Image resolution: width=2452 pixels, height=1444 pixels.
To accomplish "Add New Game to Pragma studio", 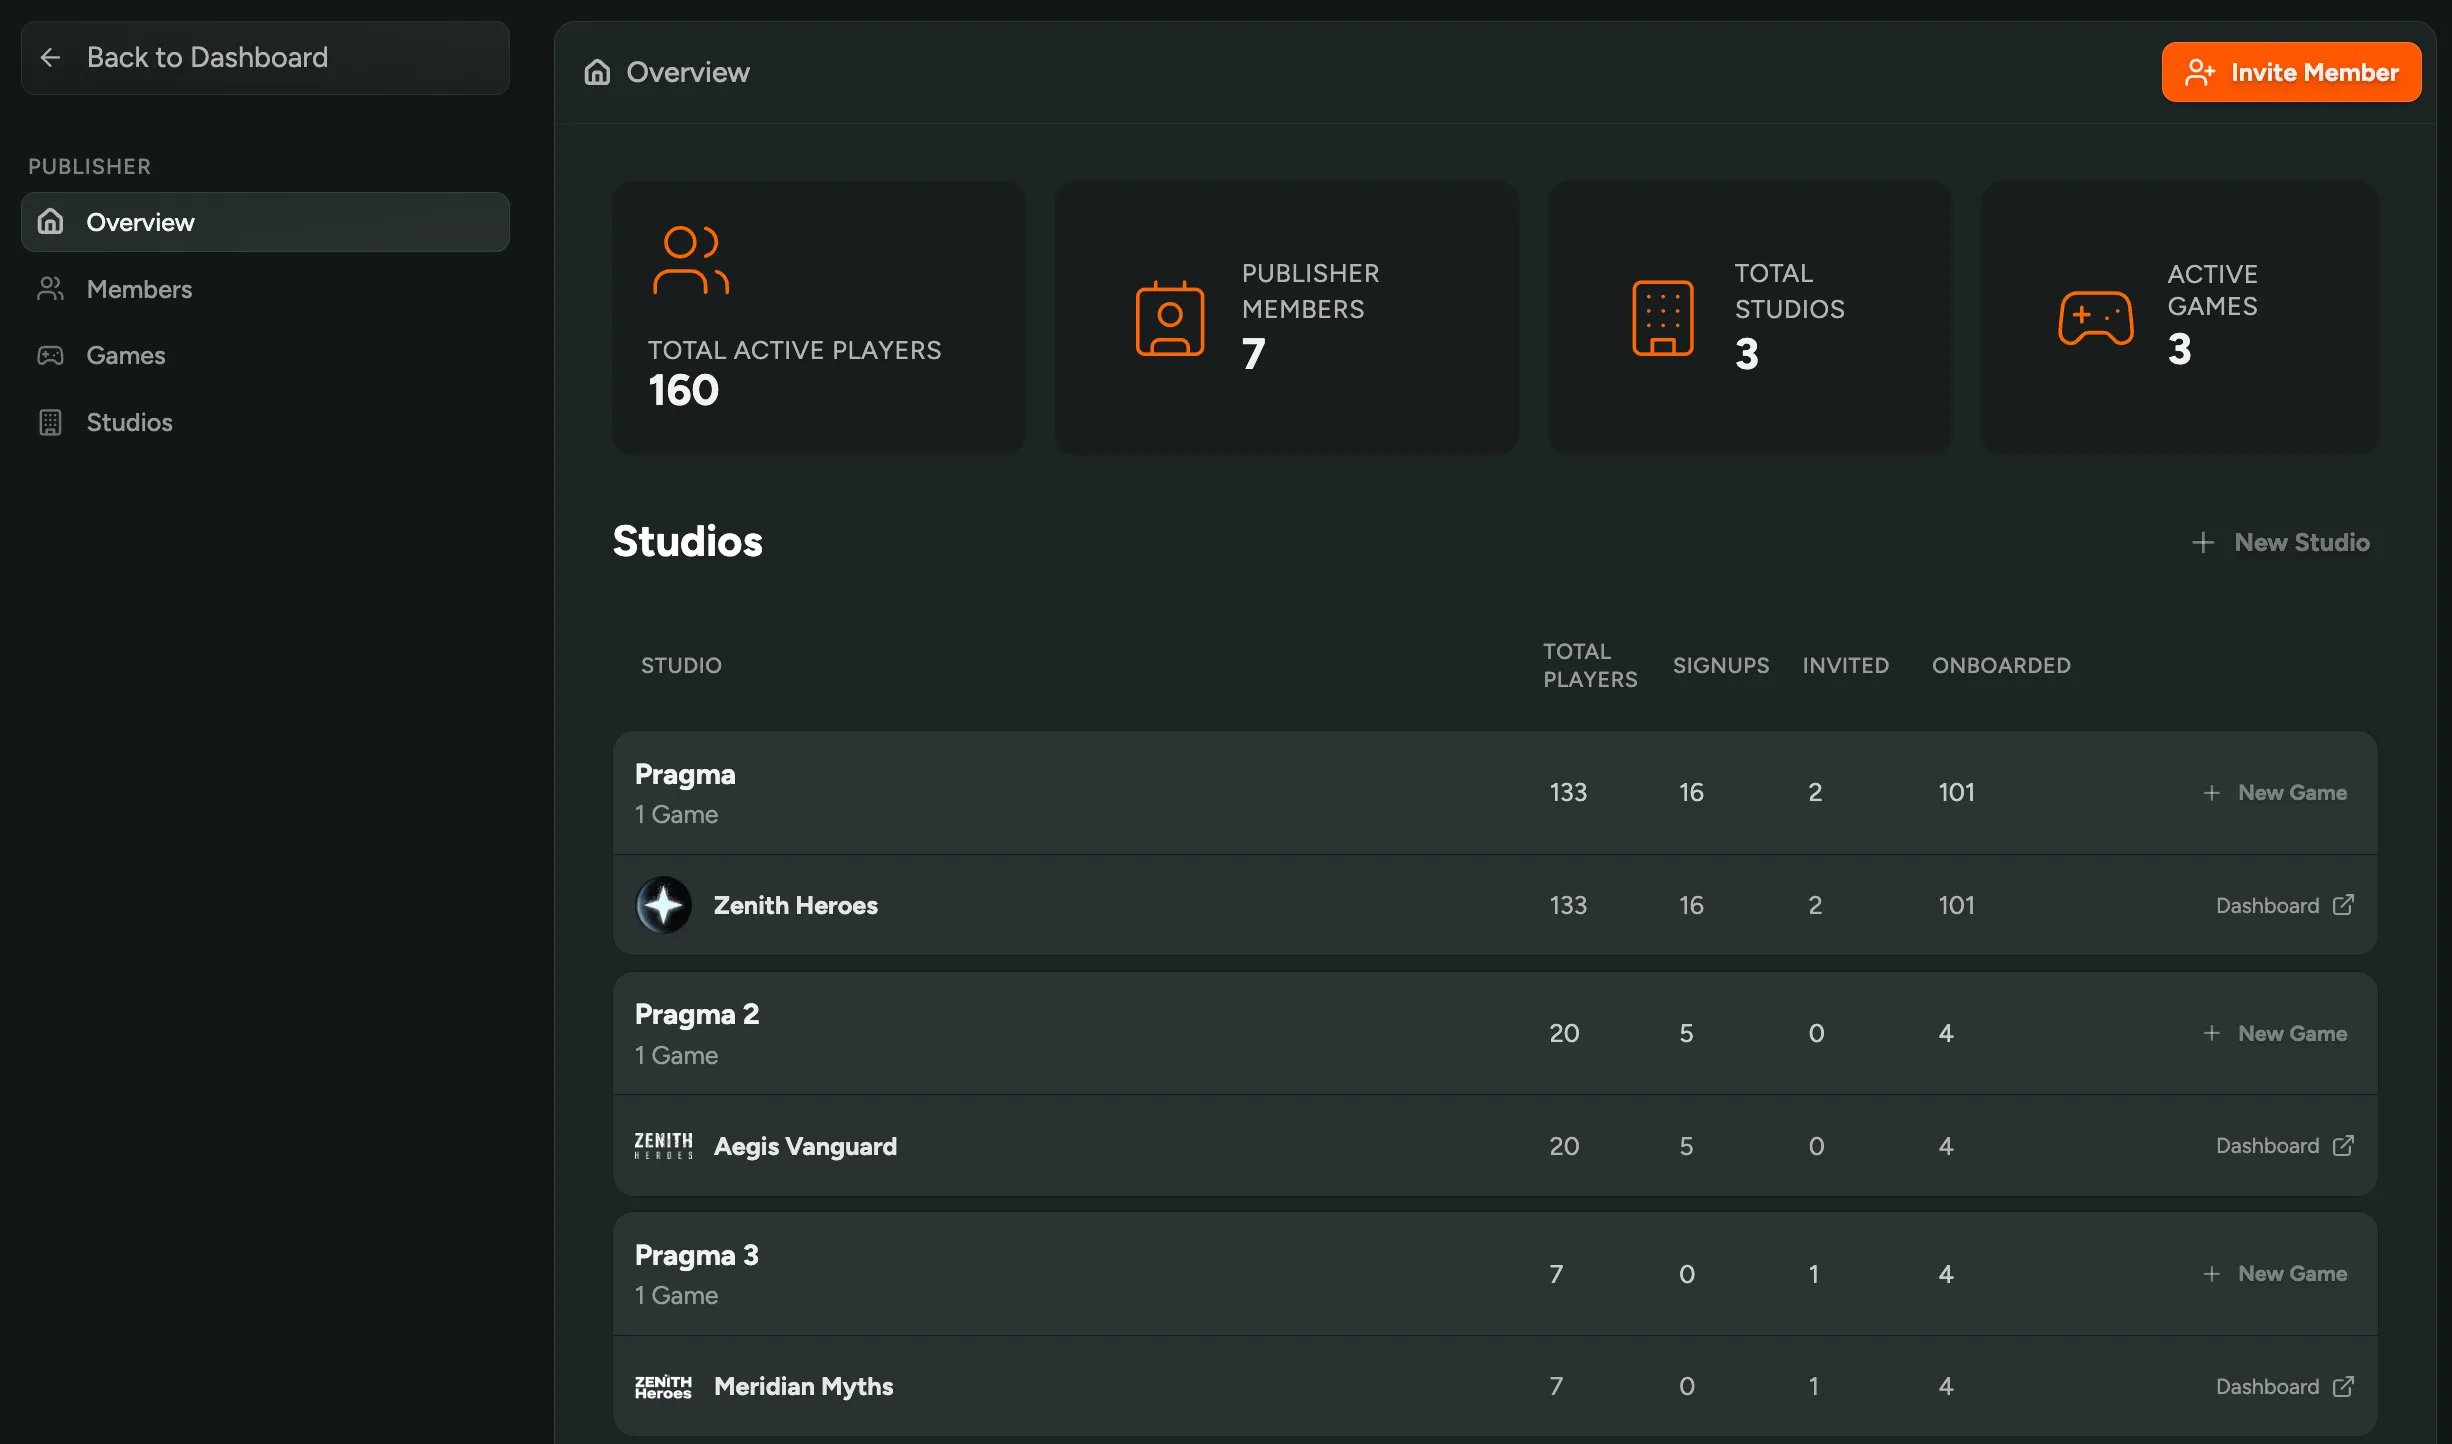I will tap(2275, 793).
